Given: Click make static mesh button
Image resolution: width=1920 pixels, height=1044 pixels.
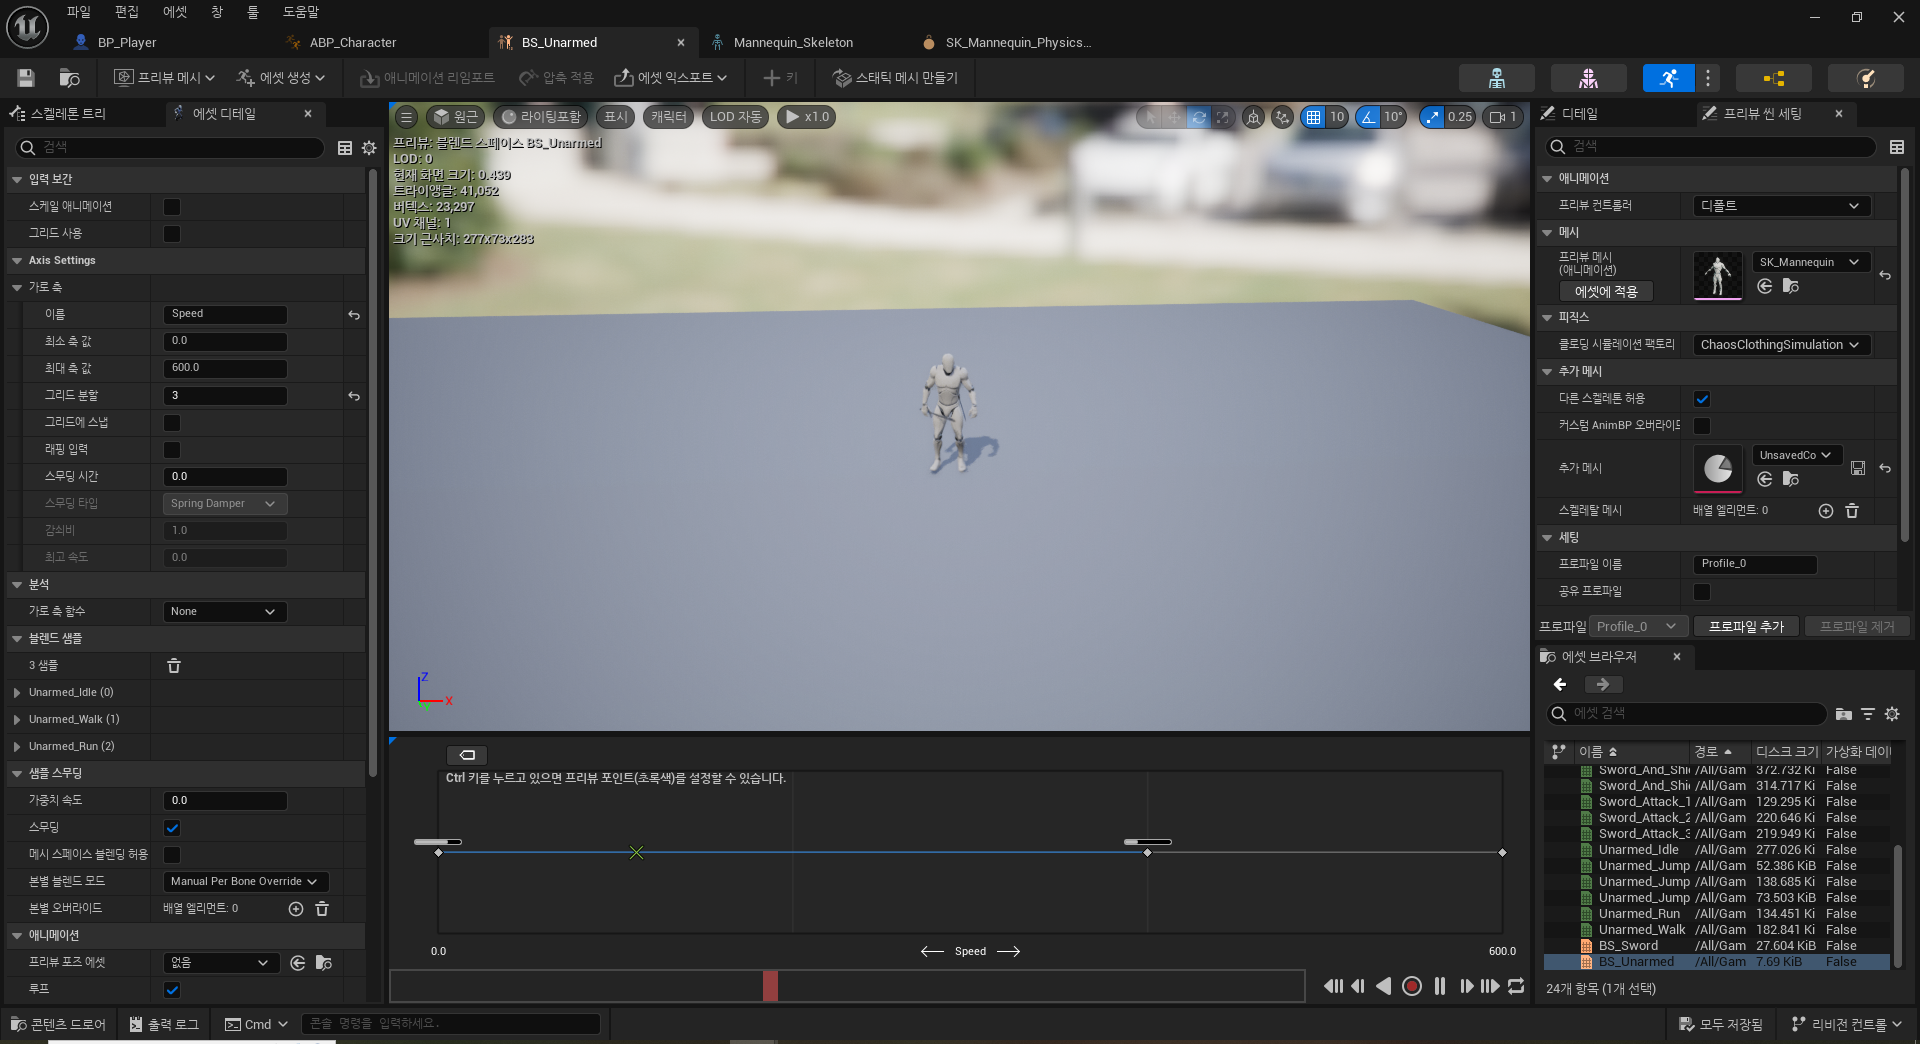Looking at the screenshot, I should click(x=895, y=78).
